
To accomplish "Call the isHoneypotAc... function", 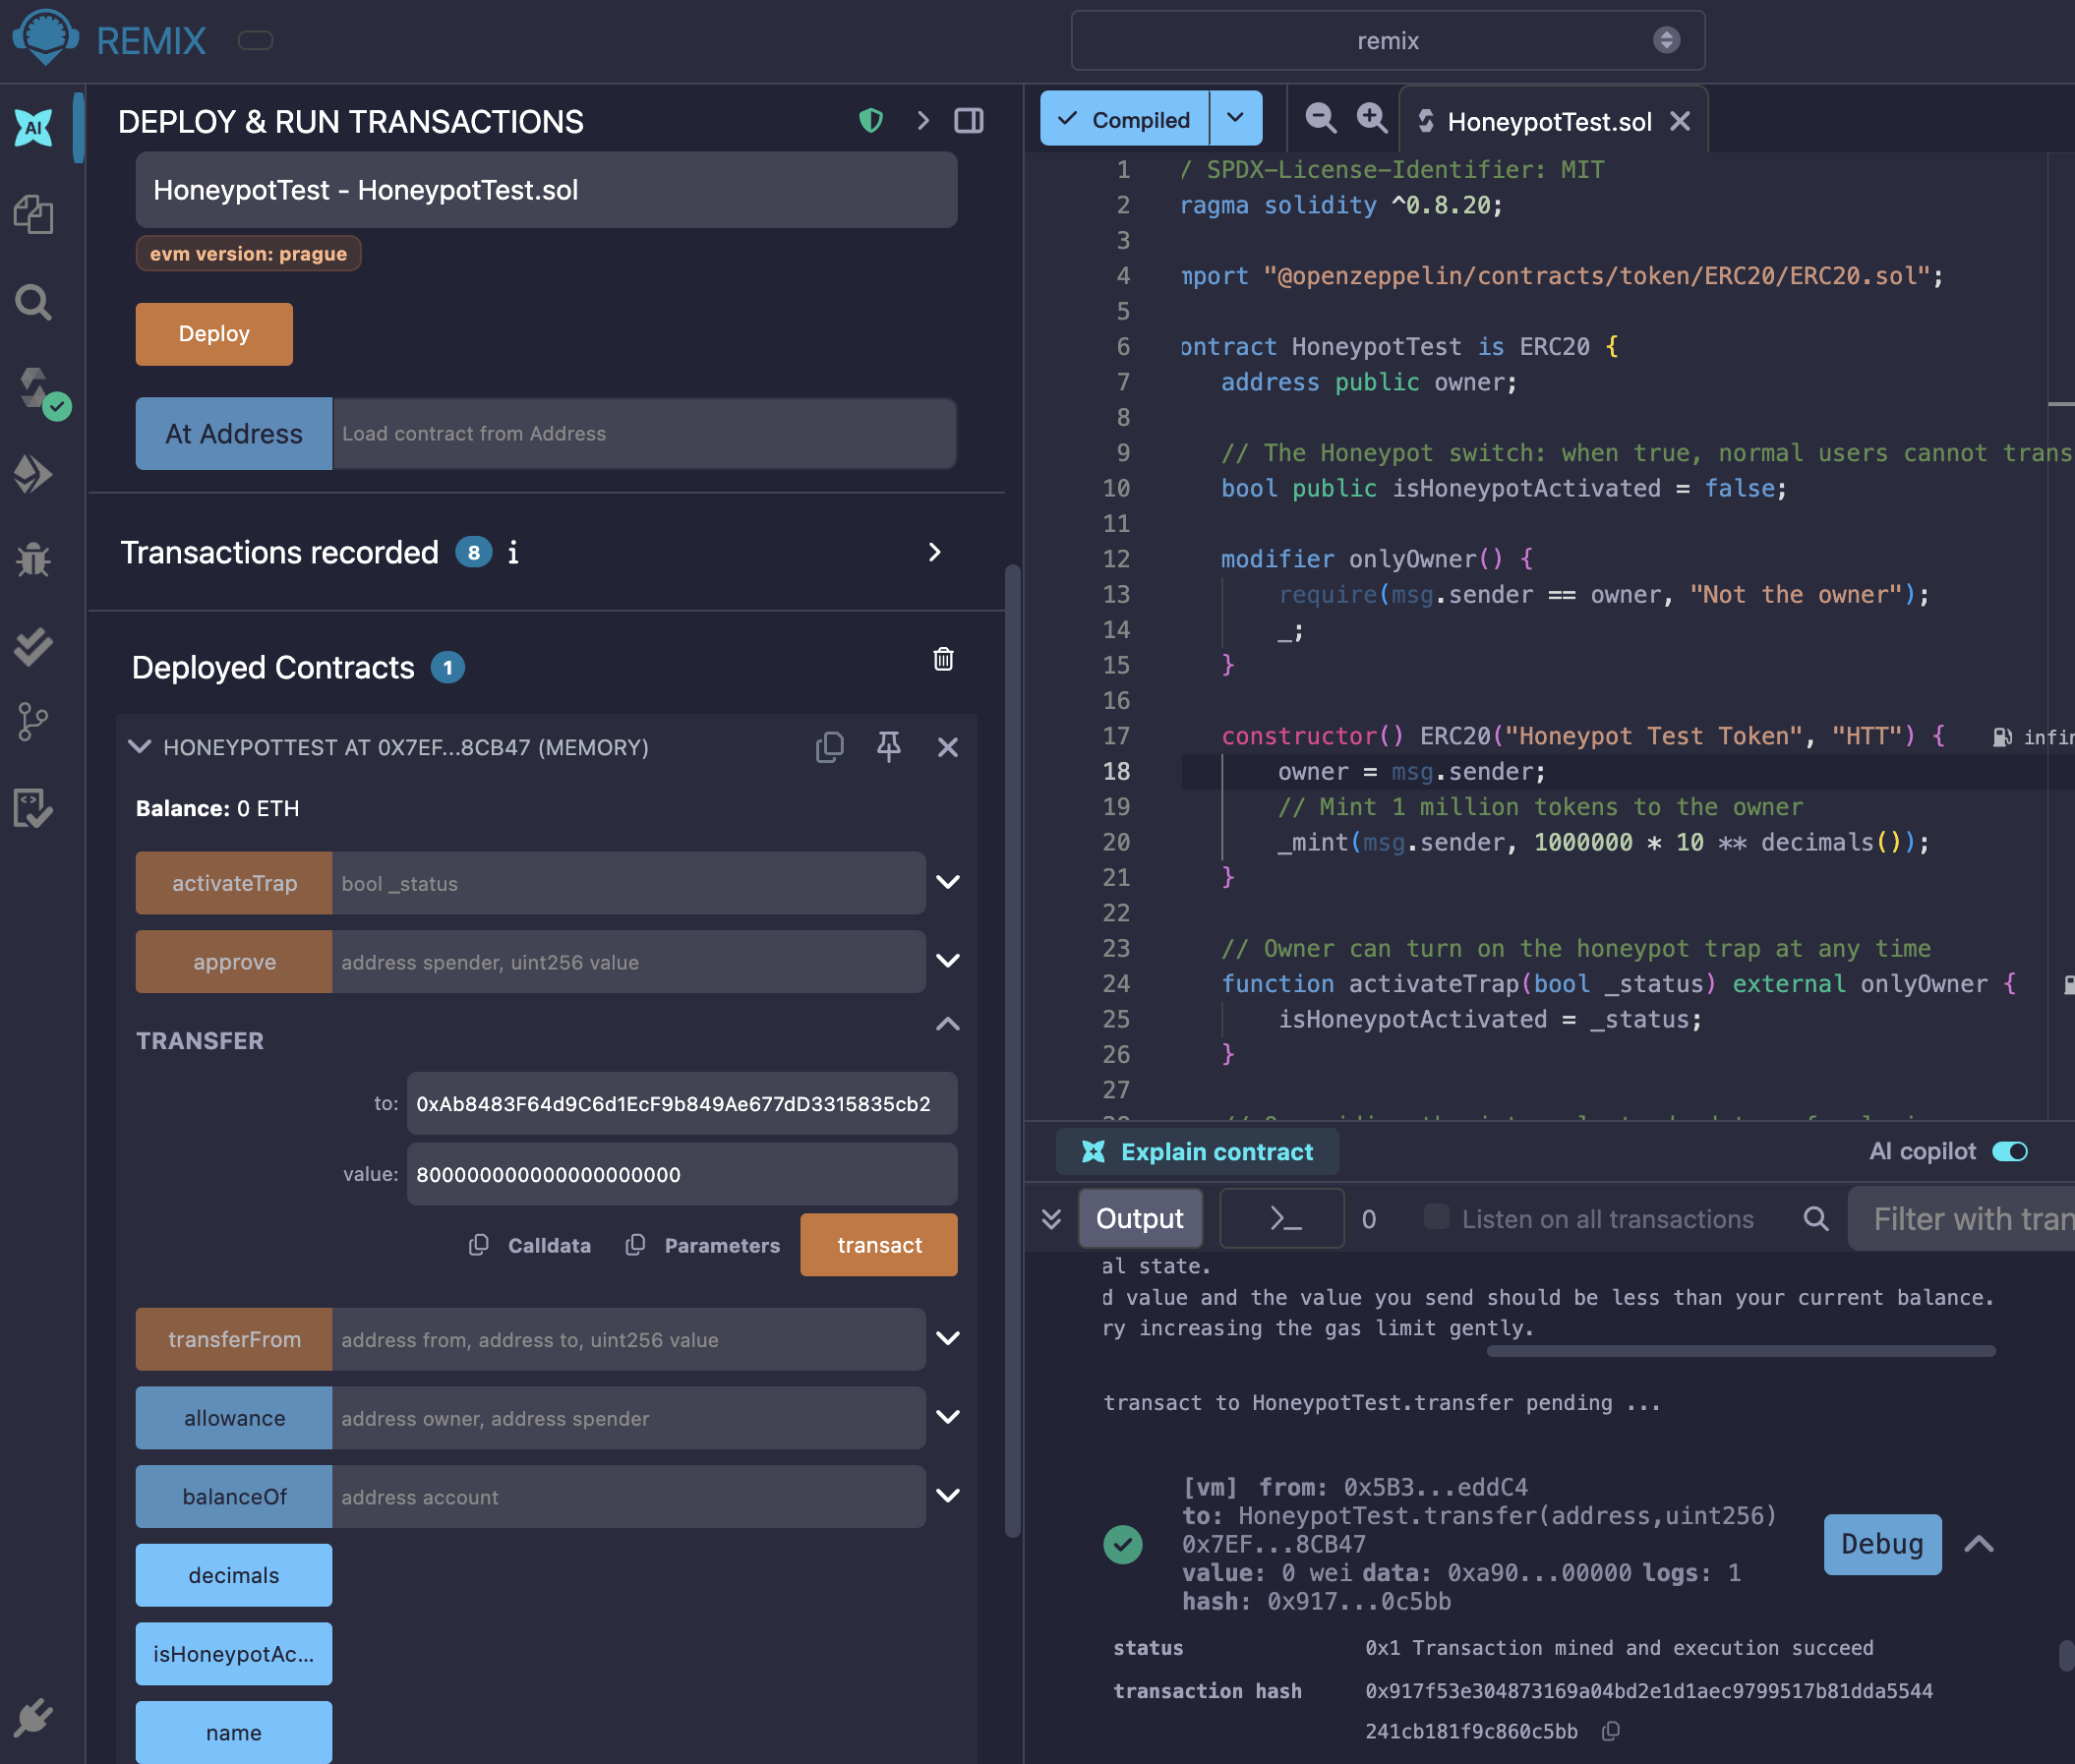I will coord(234,1654).
